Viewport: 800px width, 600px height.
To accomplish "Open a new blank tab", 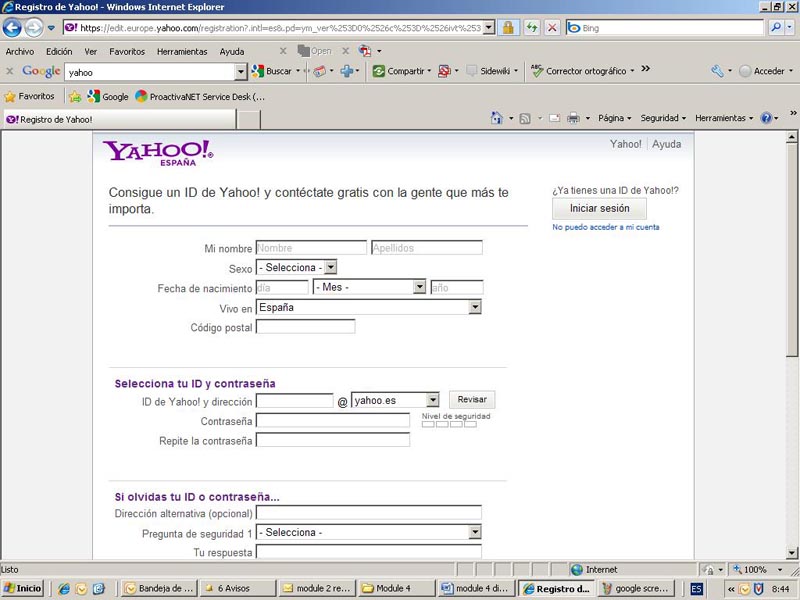I will [x=249, y=119].
